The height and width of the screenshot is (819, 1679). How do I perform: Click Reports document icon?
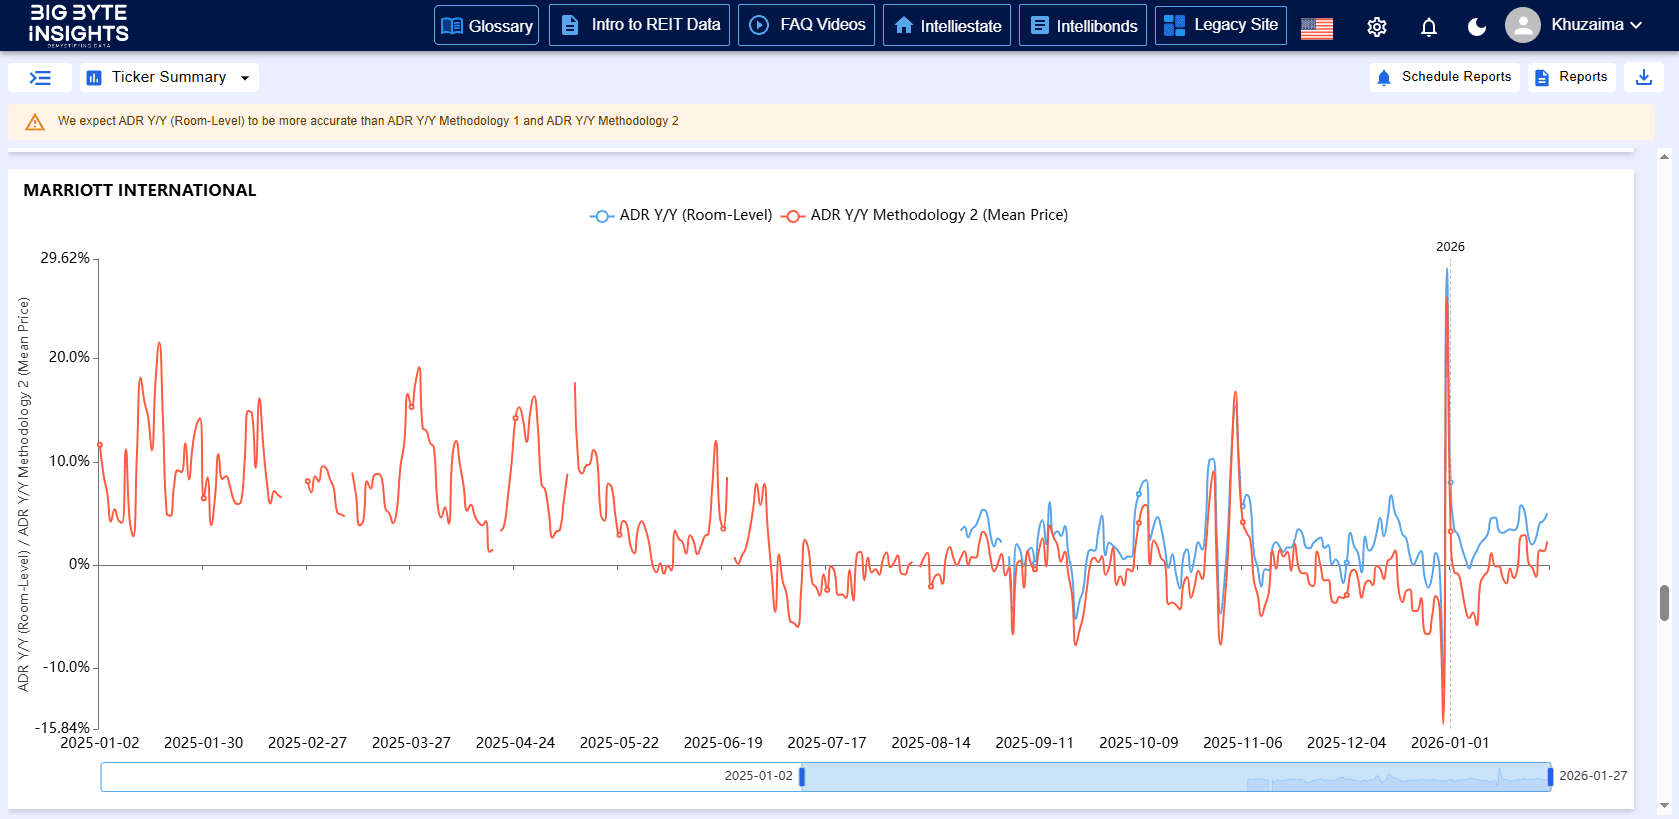click(1542, 78)
